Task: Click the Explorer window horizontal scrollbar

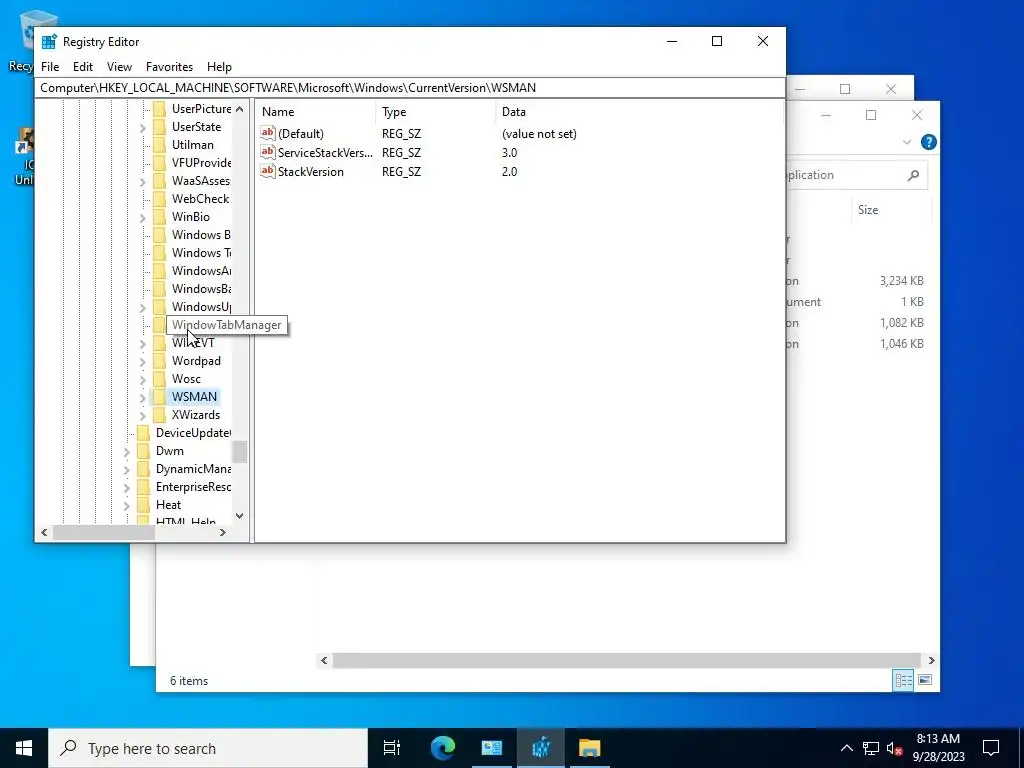Action: click(627, 660)
